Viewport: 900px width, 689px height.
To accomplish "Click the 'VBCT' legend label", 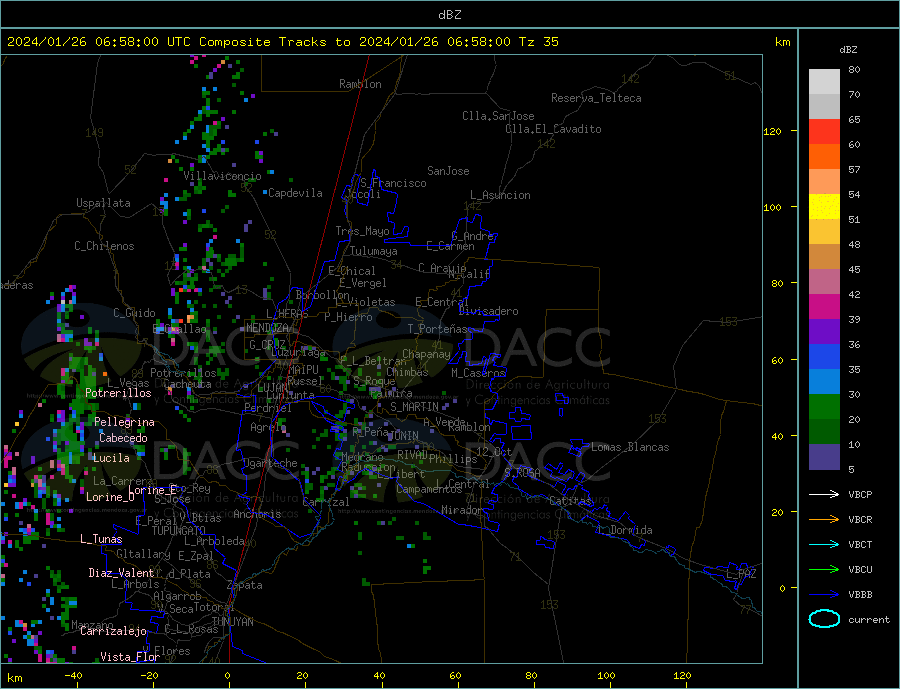I will click(x=860, y=544).
